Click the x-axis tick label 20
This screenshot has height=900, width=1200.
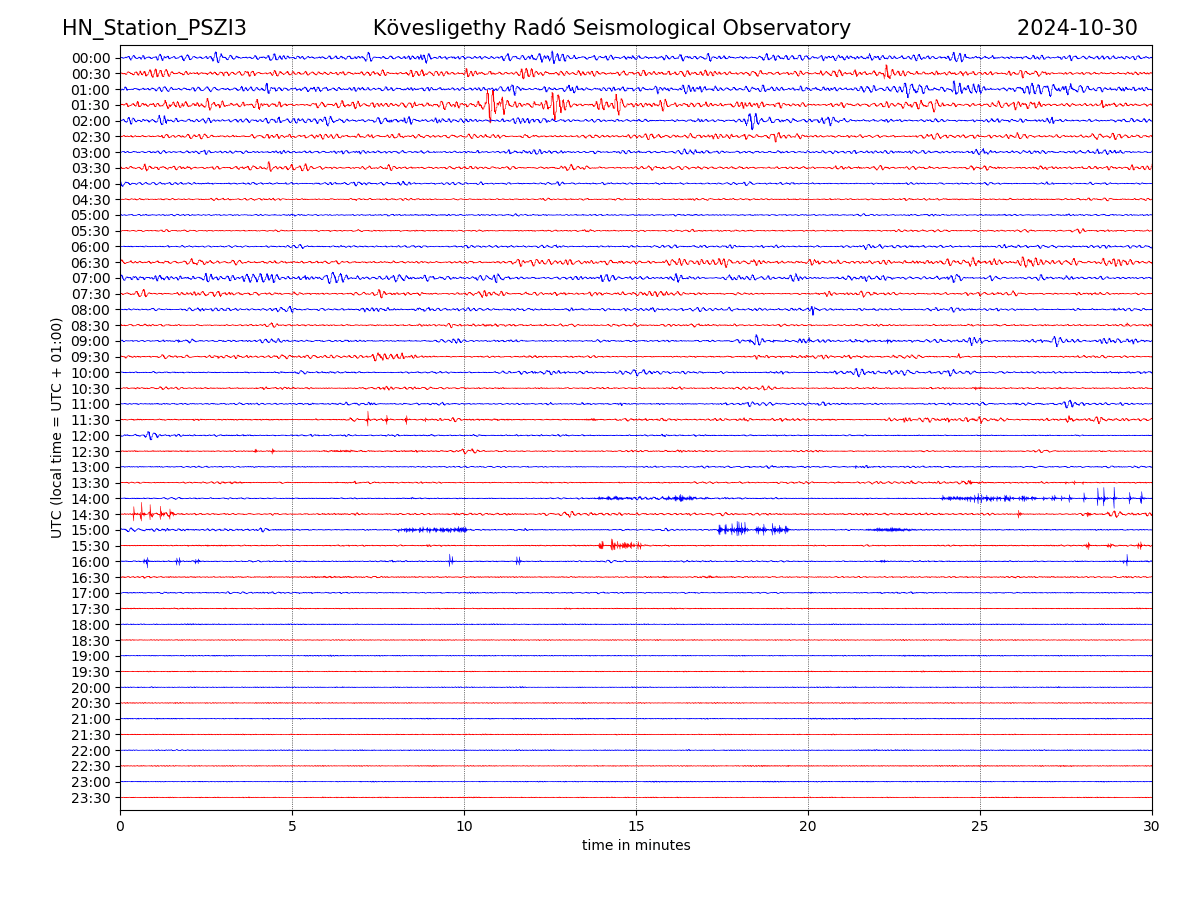click(808, 827)
